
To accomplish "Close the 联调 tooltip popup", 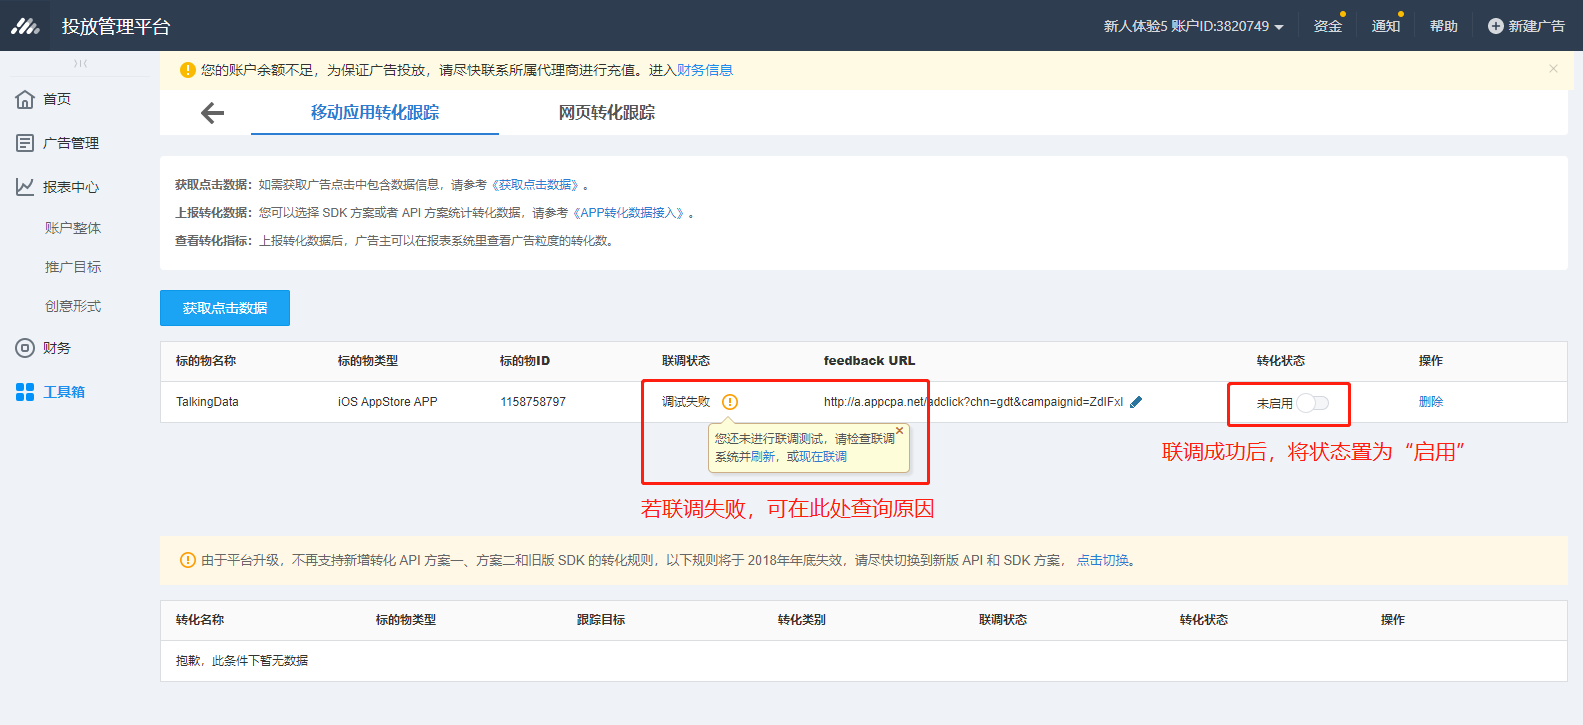I will pos(899,431).
